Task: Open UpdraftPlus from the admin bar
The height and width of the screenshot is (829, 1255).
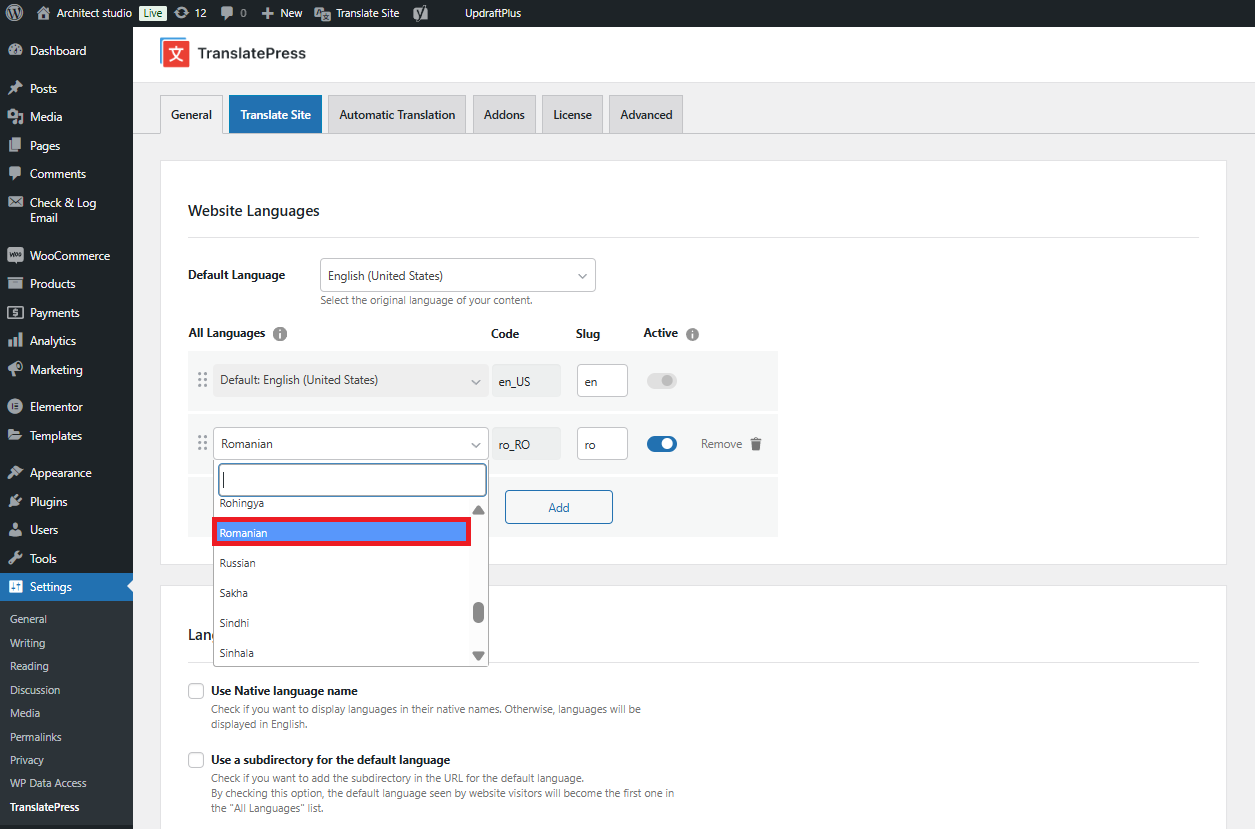Action: [493, 13]
